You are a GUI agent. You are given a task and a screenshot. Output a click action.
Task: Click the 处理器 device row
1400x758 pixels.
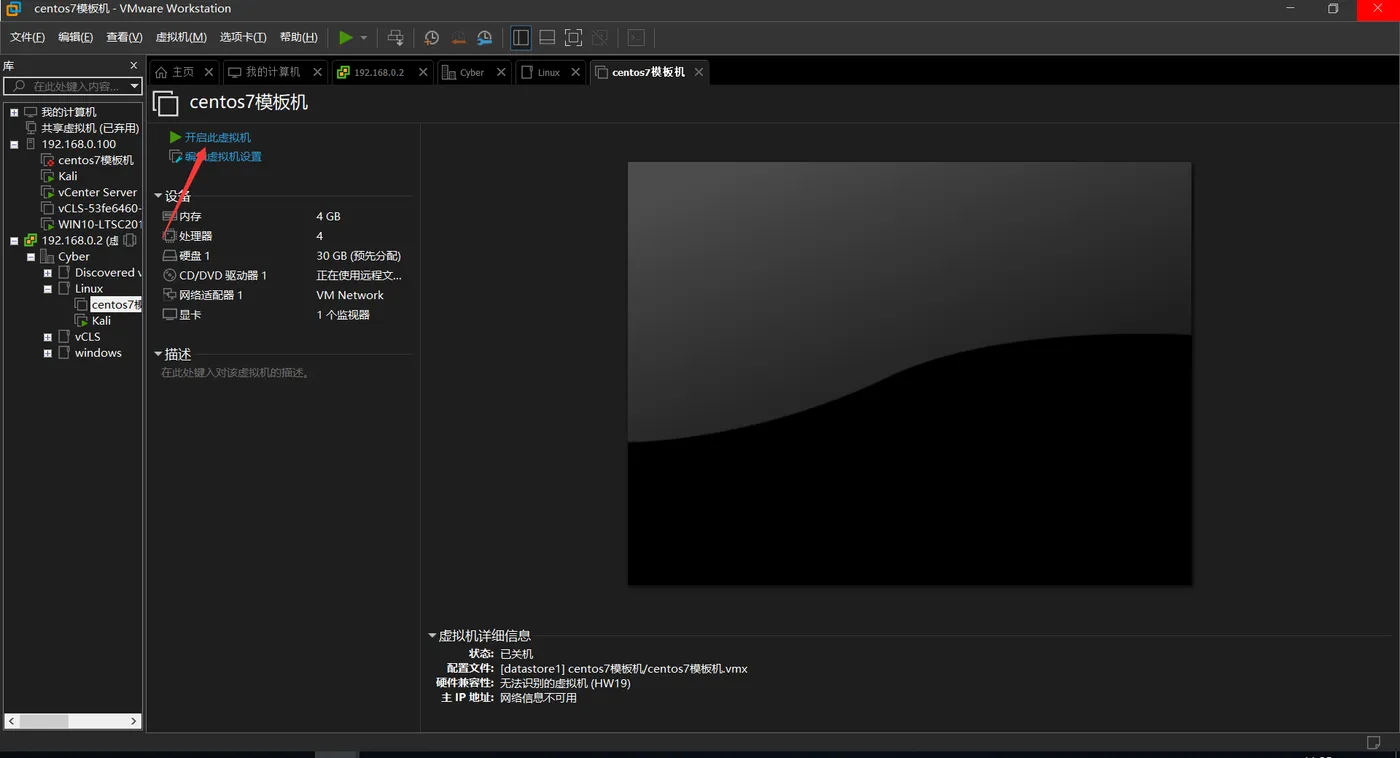click(284, 236)
